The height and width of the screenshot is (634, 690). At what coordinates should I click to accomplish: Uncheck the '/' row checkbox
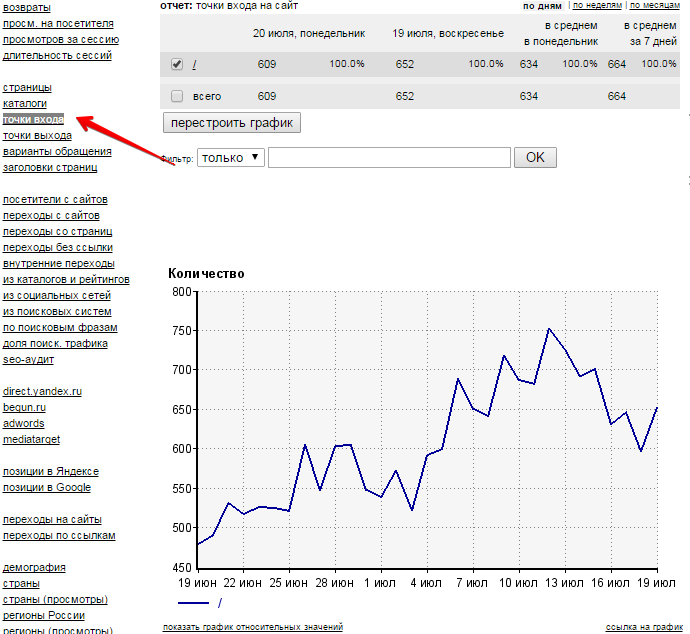(x=177, y=64)
